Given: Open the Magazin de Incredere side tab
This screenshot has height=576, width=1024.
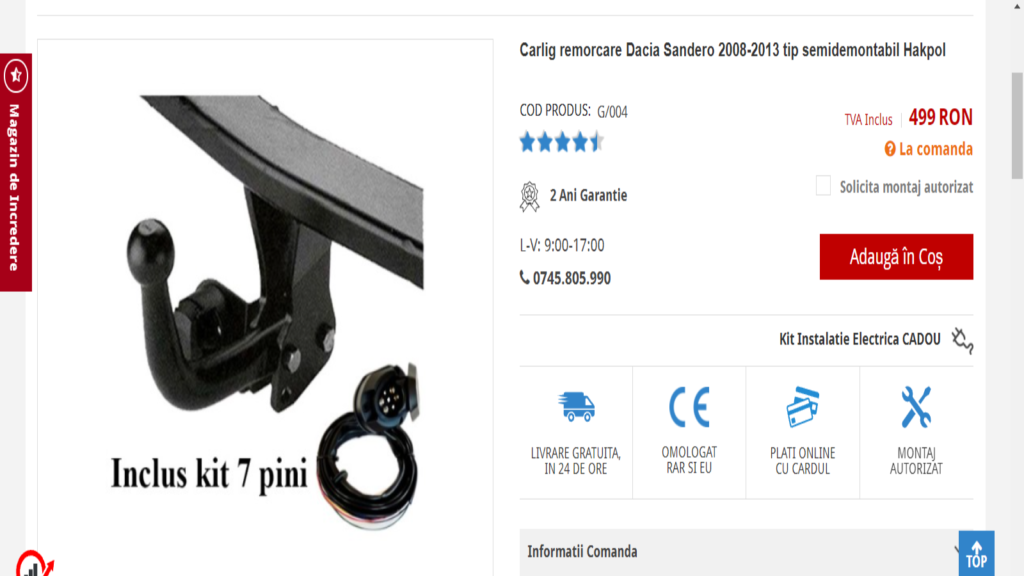Looking at the screenshot, I should 16,172.
